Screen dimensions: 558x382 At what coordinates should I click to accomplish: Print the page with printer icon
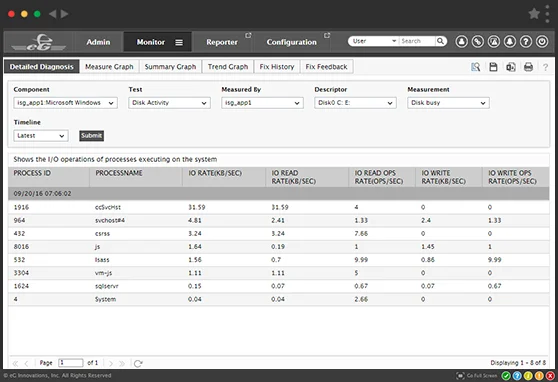(x=528, y=67)
